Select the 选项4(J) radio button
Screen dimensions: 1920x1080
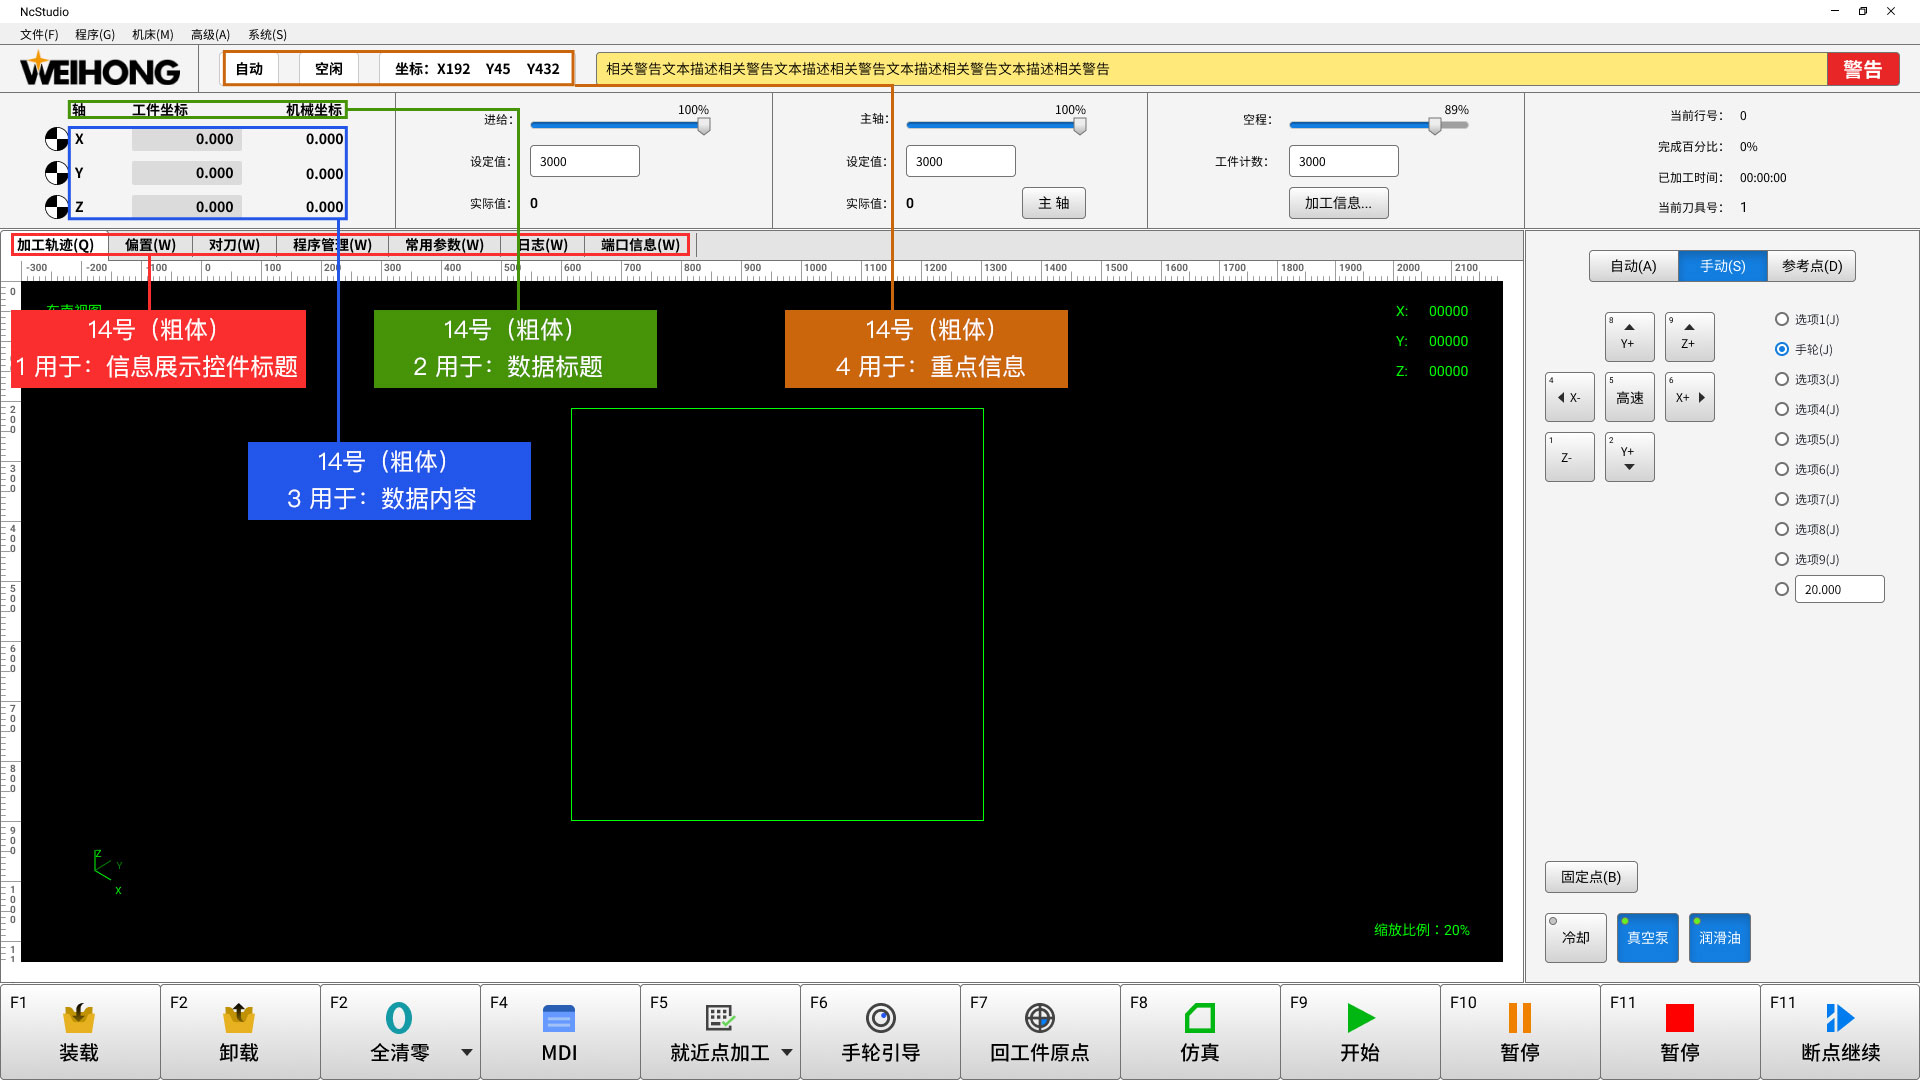point(1781,409)
